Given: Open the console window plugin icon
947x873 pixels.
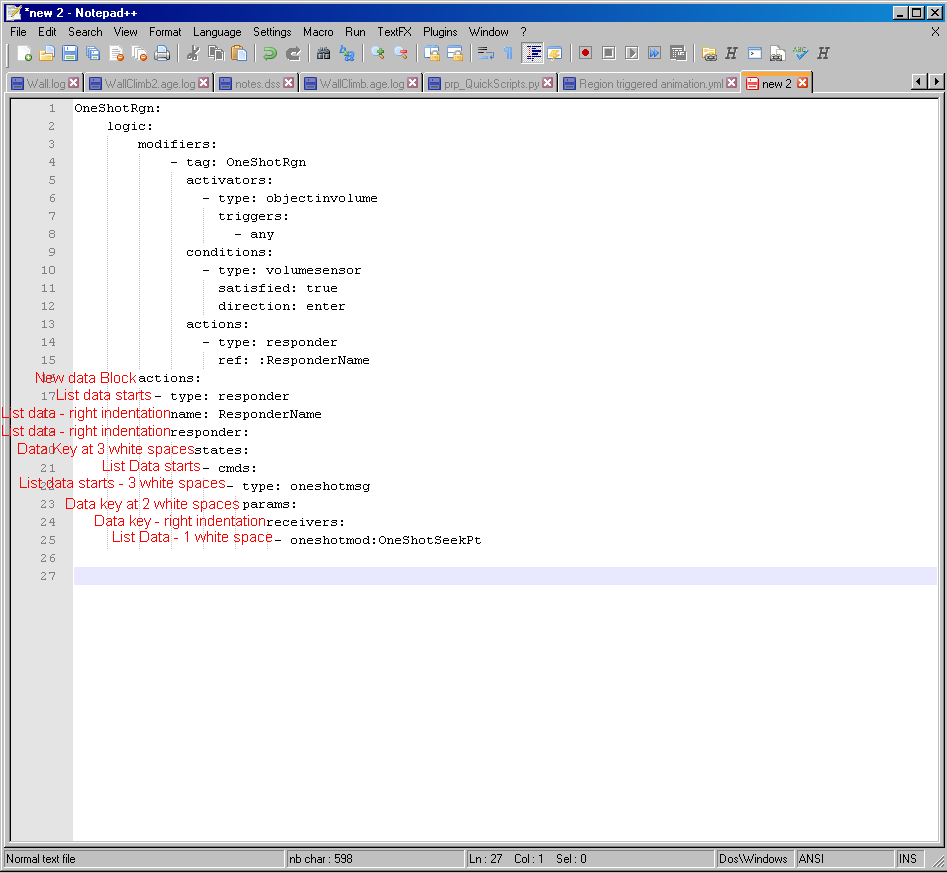Looking at the screenshot, I should click(x=755, y=53).
